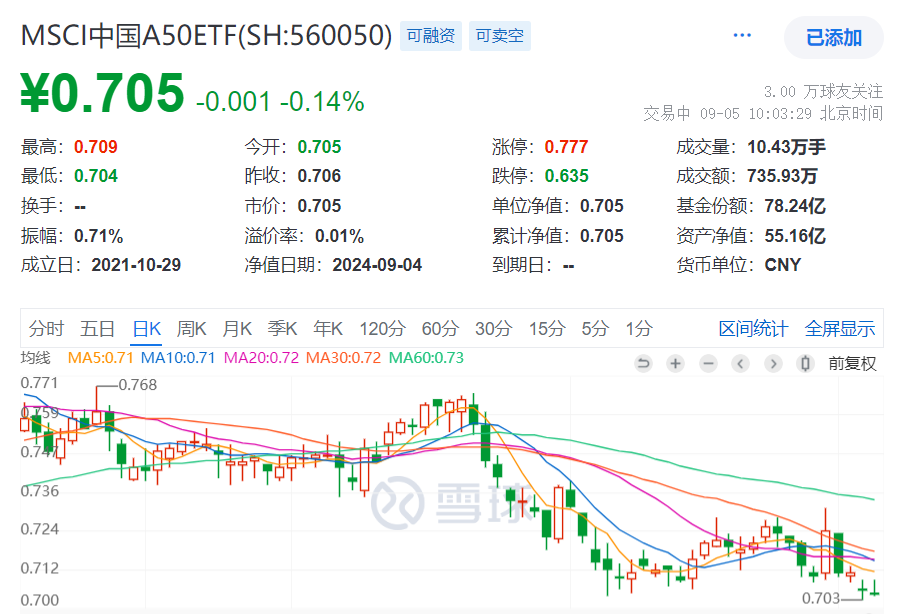Image resolution: width=900 pixels, height=614 pixels.
Task: Click the 资产净值 value 55.16亿
Action: pyautogui.click(x=795, y=235)
